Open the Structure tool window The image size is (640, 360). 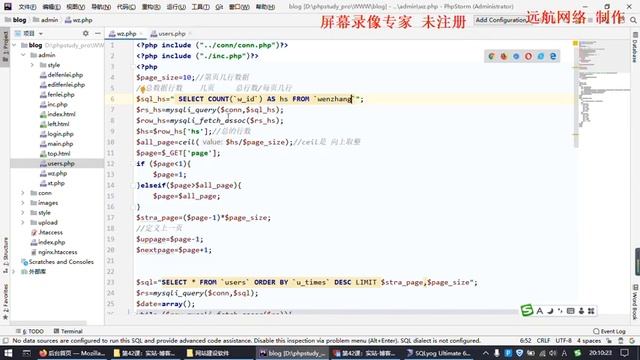click(5, 255)
